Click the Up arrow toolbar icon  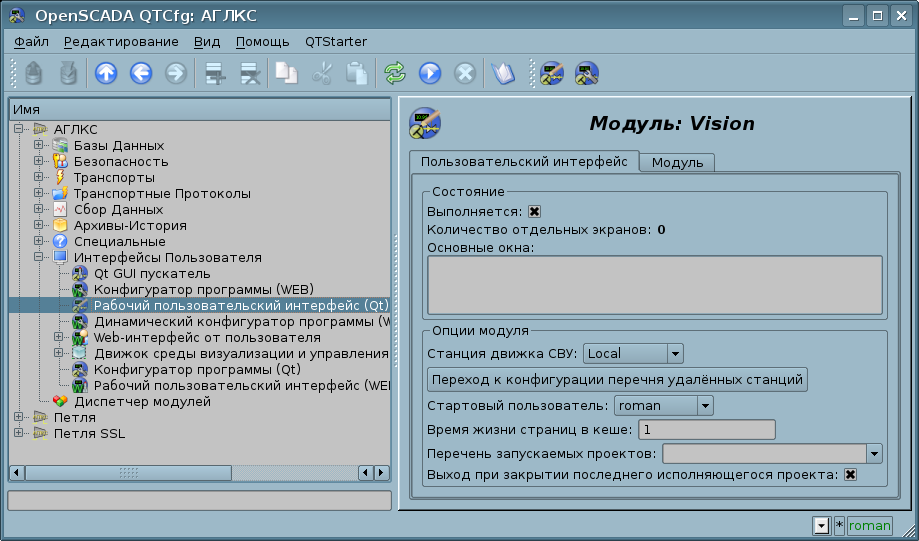pyautogui.click(x=105, y=73)
